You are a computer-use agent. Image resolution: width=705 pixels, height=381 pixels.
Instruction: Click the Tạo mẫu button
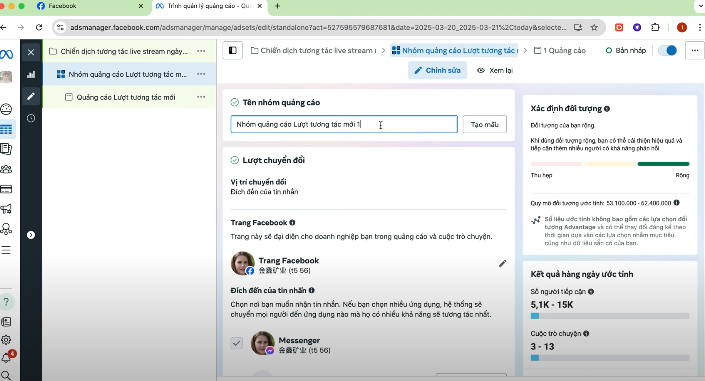click(485, 124)
